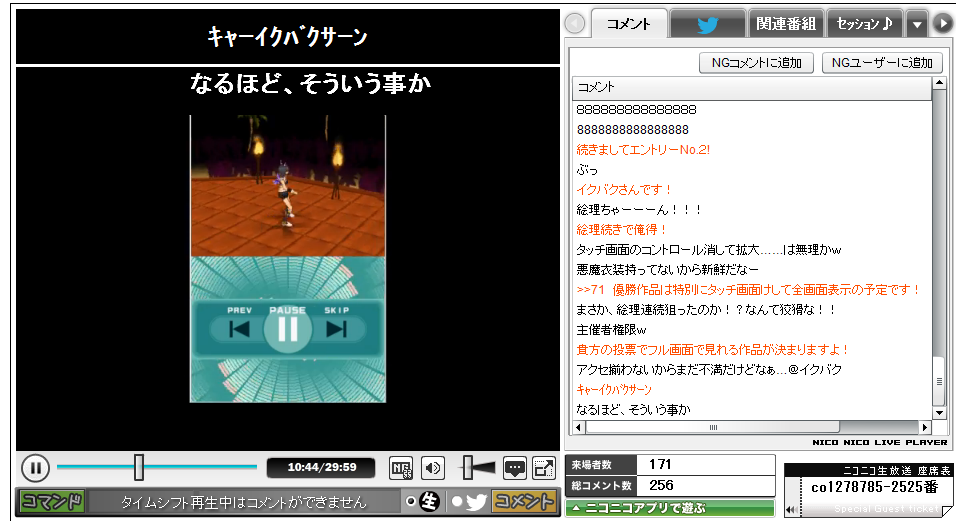Select comment ぶっ in list
956x521 pixels.
click(587, 170)
